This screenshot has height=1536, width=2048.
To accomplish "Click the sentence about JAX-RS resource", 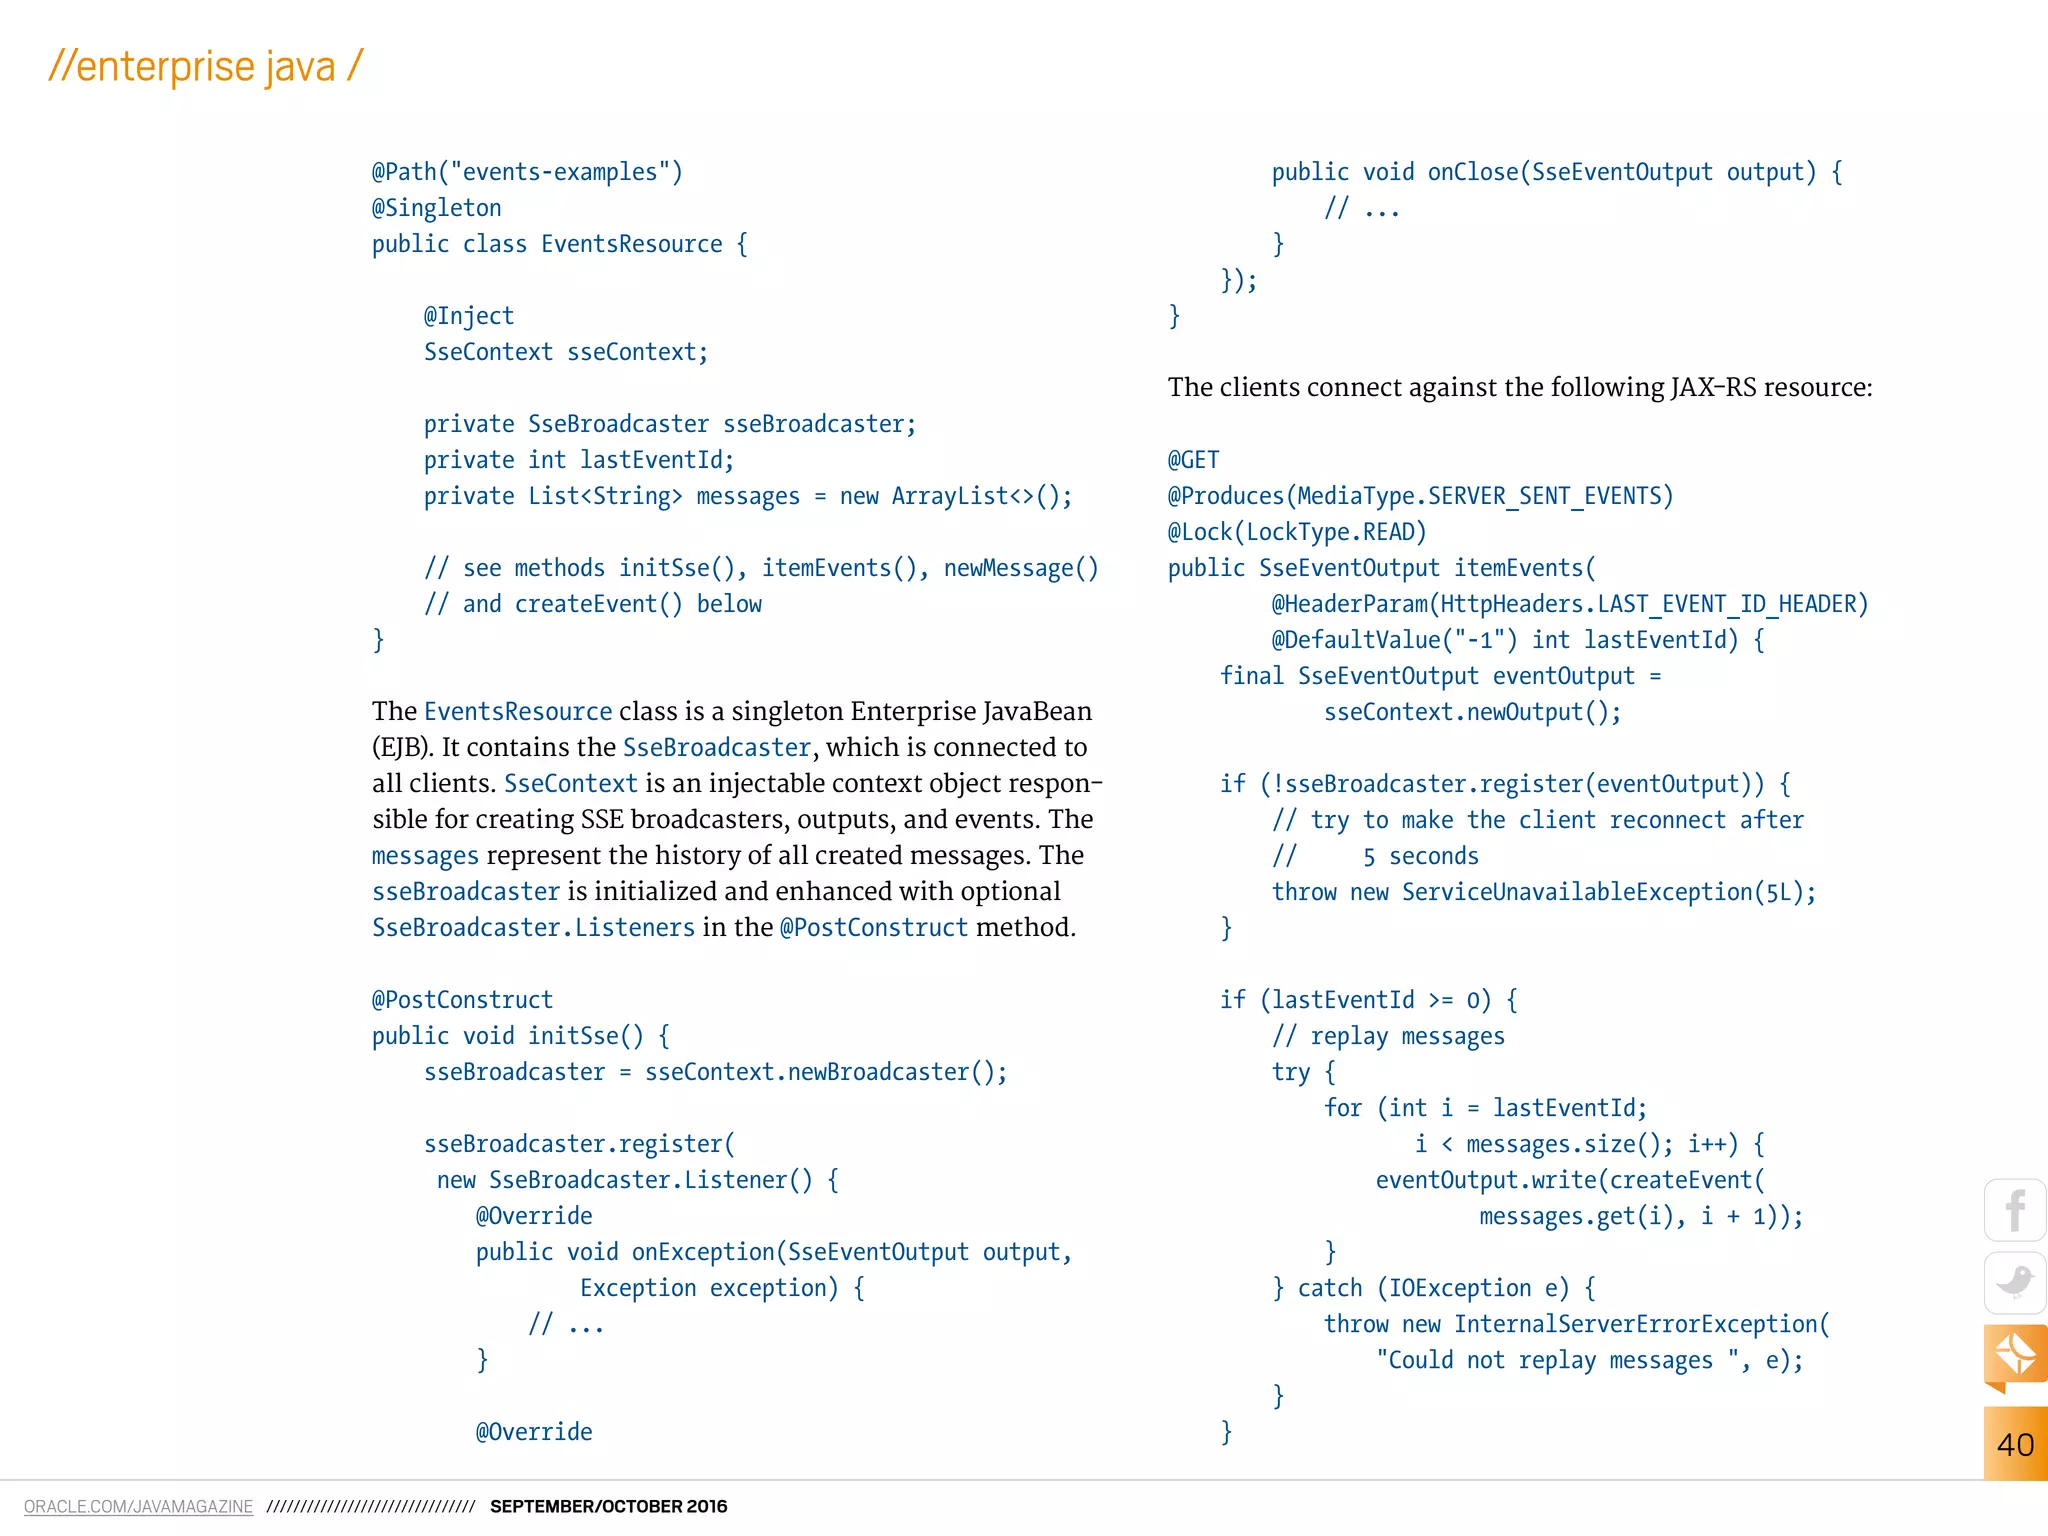I will [x=1520, y=387].
